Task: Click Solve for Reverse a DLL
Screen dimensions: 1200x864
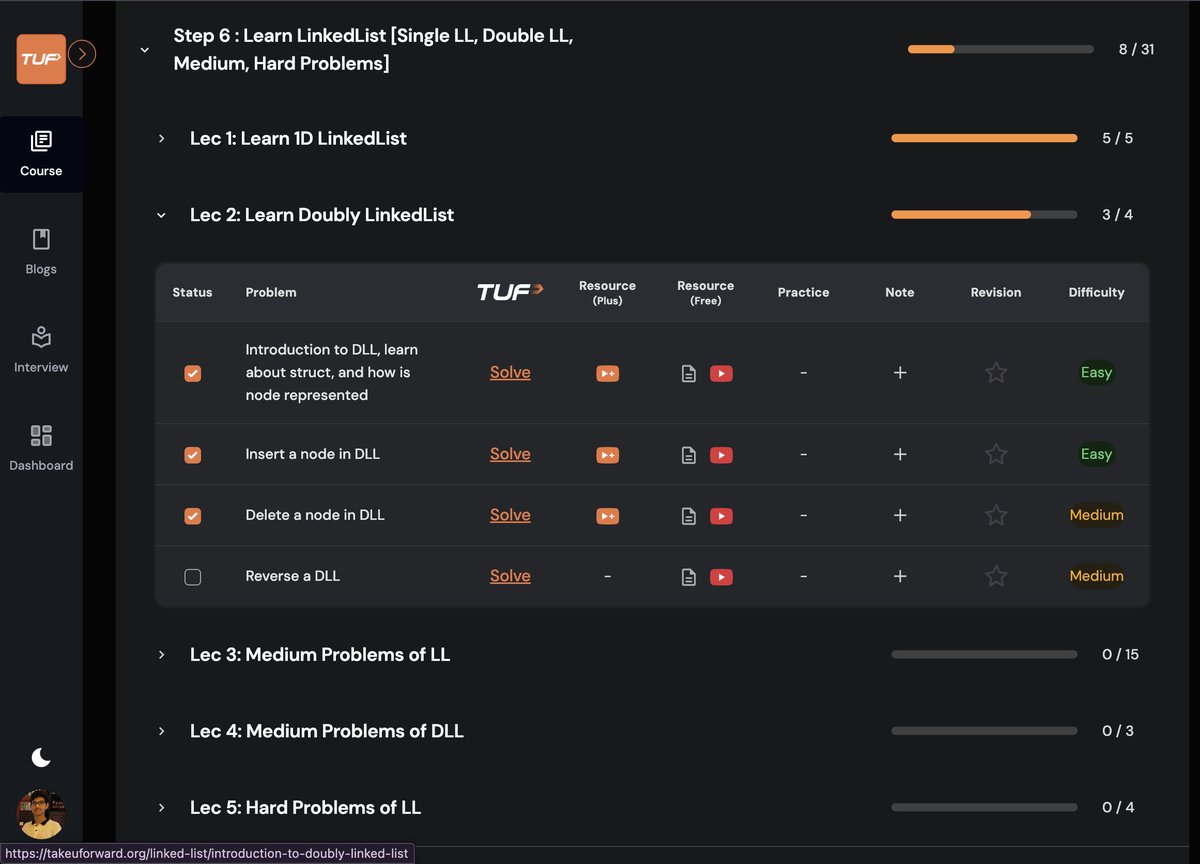Action: pyautogui.click(x=510, y=576)
